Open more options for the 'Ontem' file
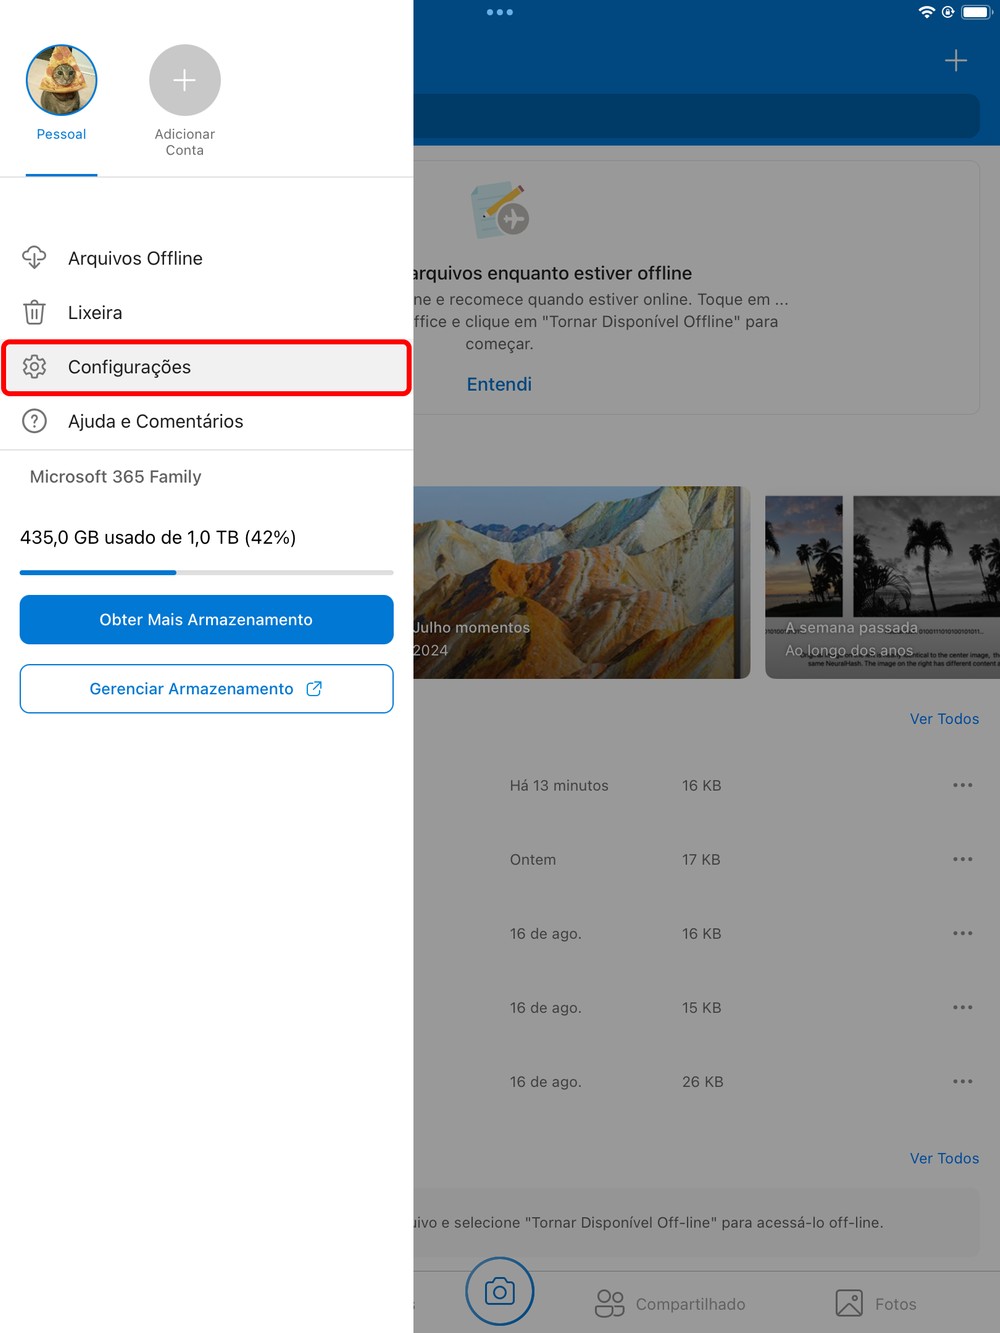The image size is (1000, 1333). coord(962,860)
